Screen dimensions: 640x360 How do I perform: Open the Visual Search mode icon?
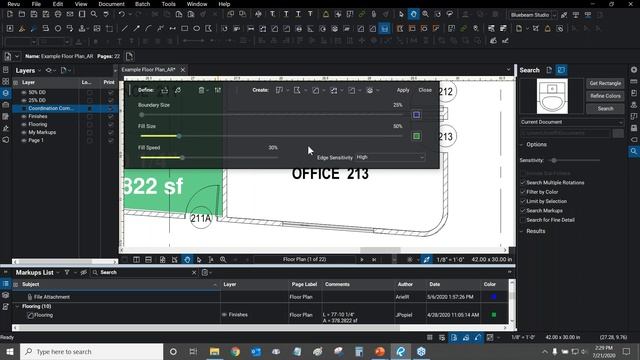pos(561,70)
